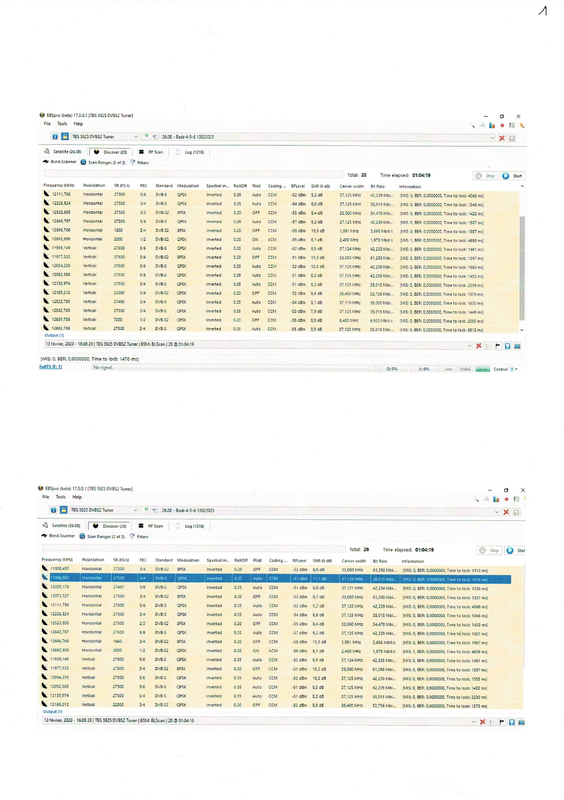Select the 12111,766 Horizontal row in upper window

[281, 194]
